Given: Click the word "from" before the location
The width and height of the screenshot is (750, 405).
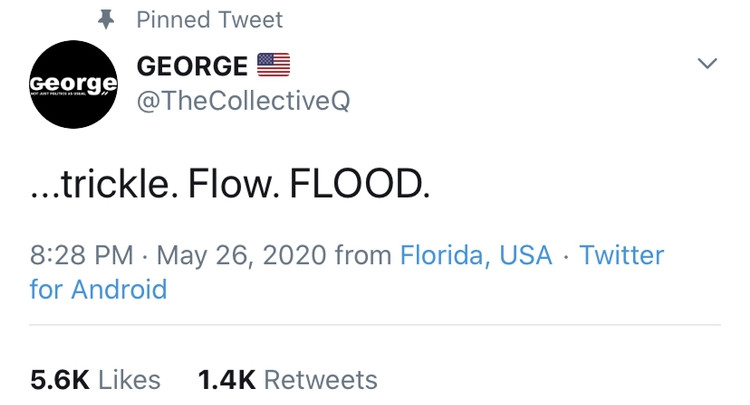Looking at the screenshot, I should (362, 255).
